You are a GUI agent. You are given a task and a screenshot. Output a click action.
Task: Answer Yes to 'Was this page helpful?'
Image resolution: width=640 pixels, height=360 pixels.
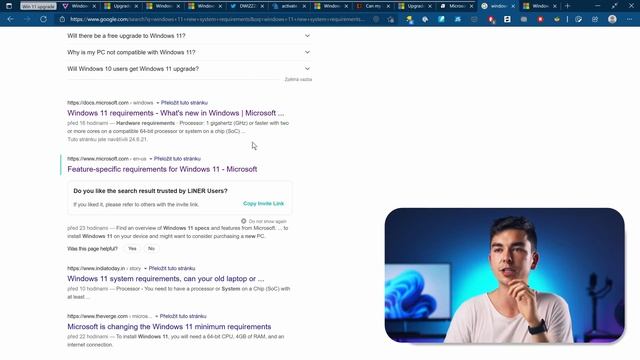(132, 249)
